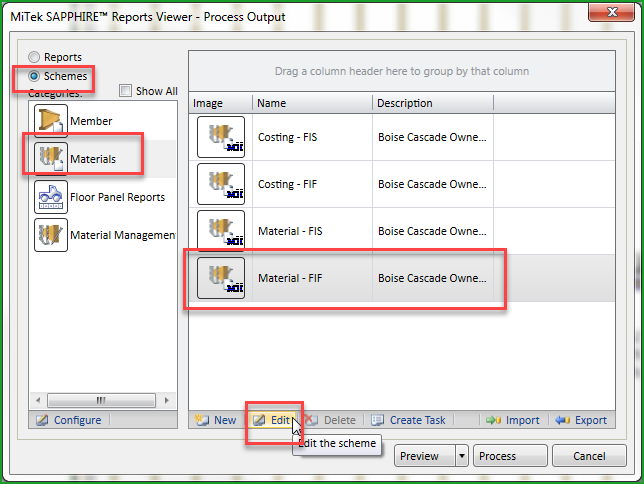Create a New scheme
Image resolution: width=644 pixels, height=484 pixels.
[x=216, y=420]
